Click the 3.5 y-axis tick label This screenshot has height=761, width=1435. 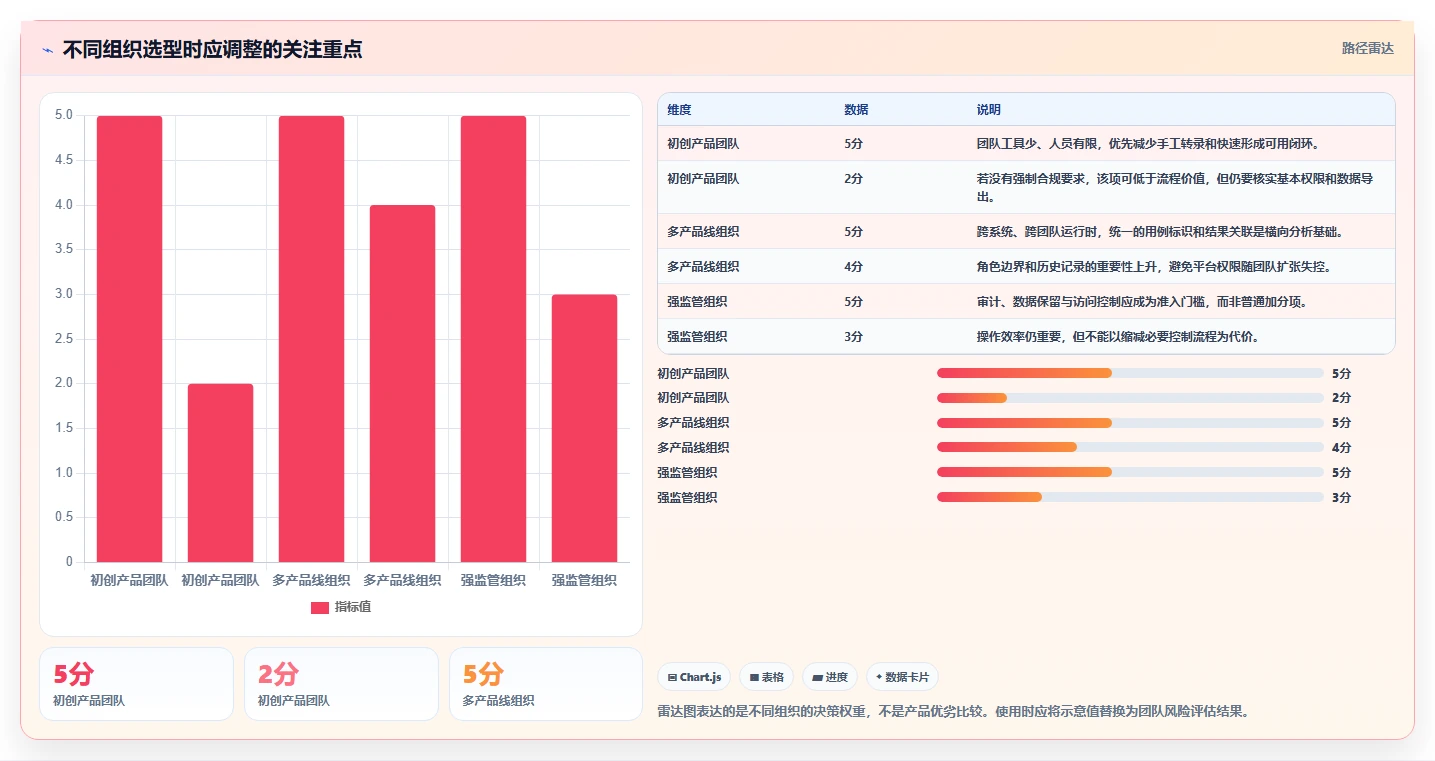click(x=63, y=249)
